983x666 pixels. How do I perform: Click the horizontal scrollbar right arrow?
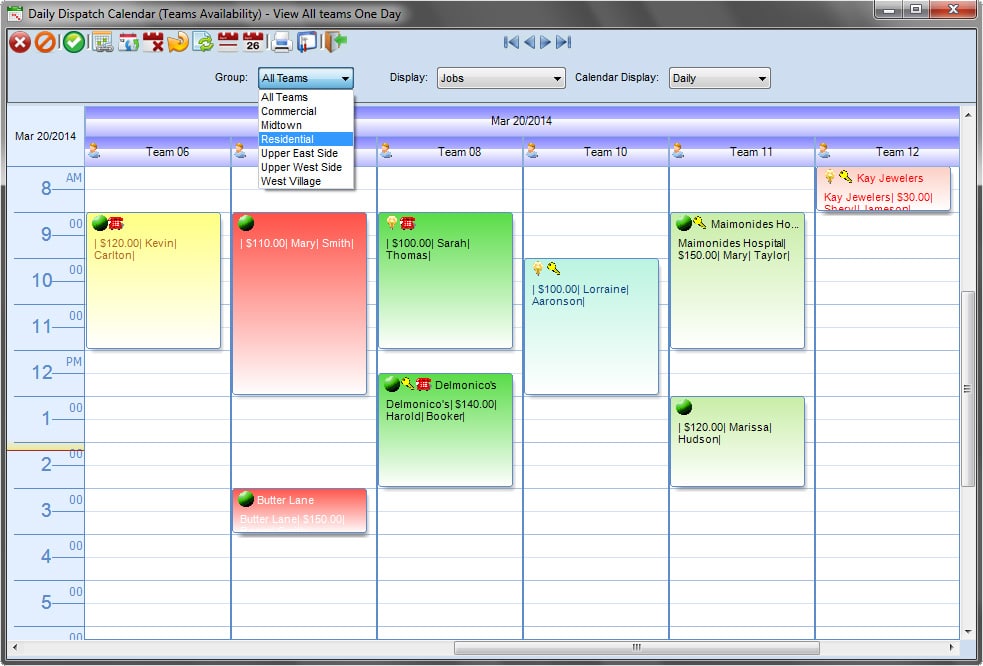click(952, 647)
